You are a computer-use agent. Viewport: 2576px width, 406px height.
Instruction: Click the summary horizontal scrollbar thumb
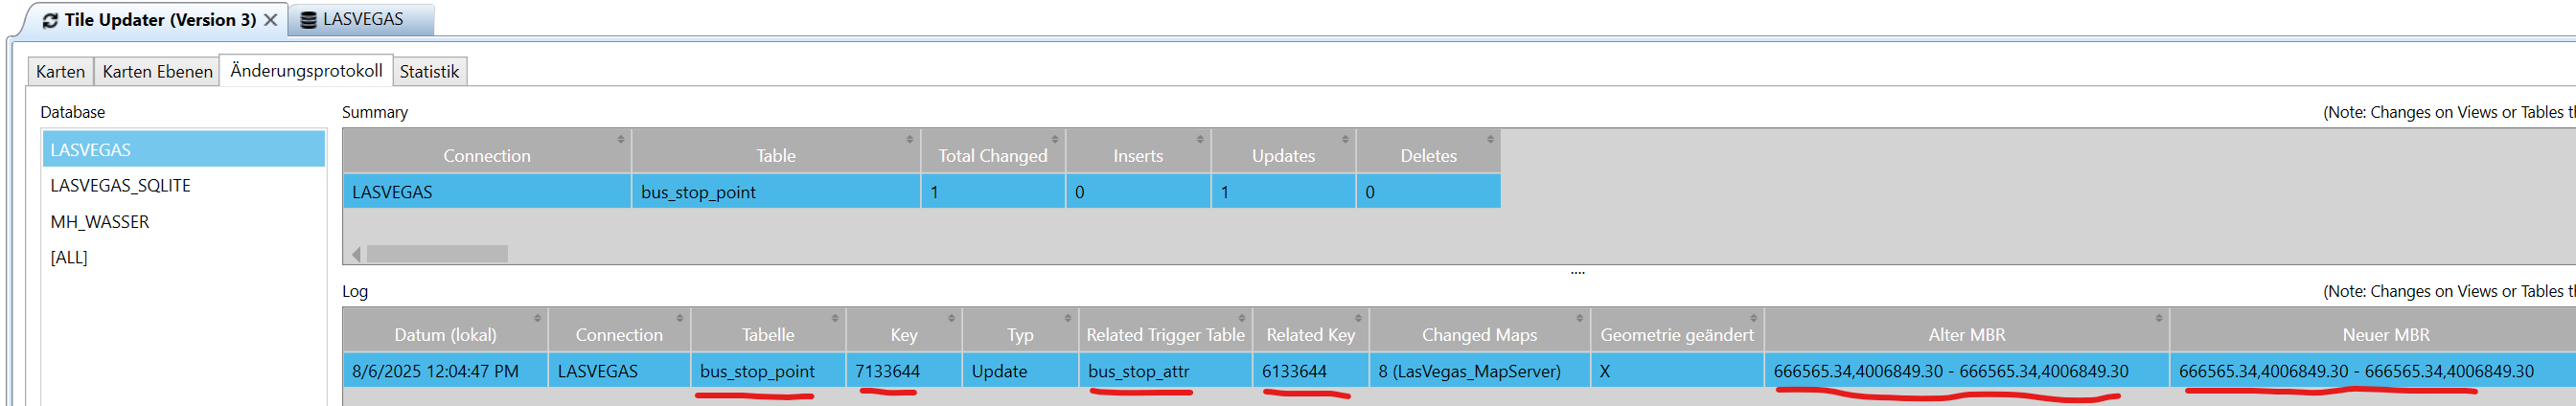[437, 254]
